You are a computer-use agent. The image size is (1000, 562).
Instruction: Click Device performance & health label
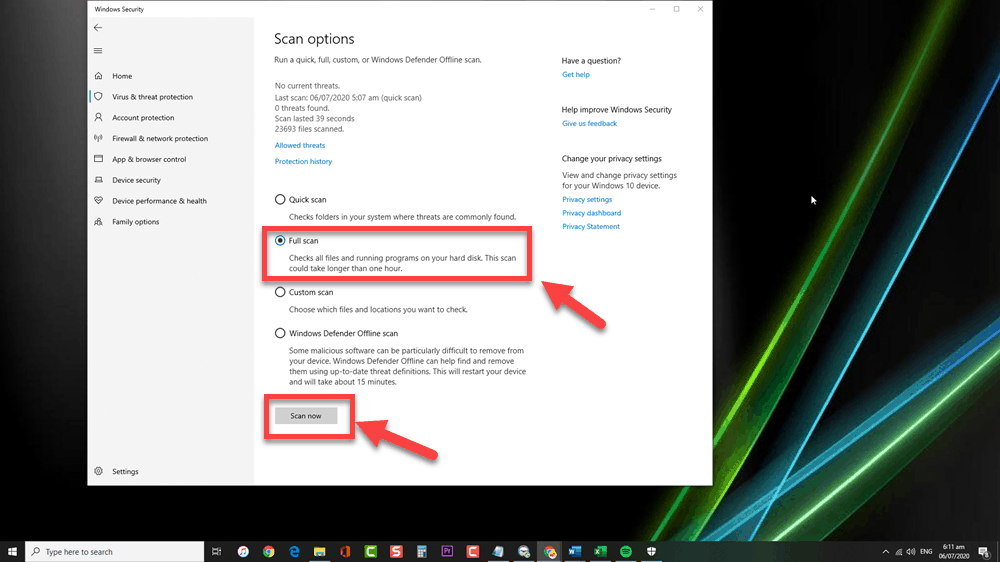point(159,201)
